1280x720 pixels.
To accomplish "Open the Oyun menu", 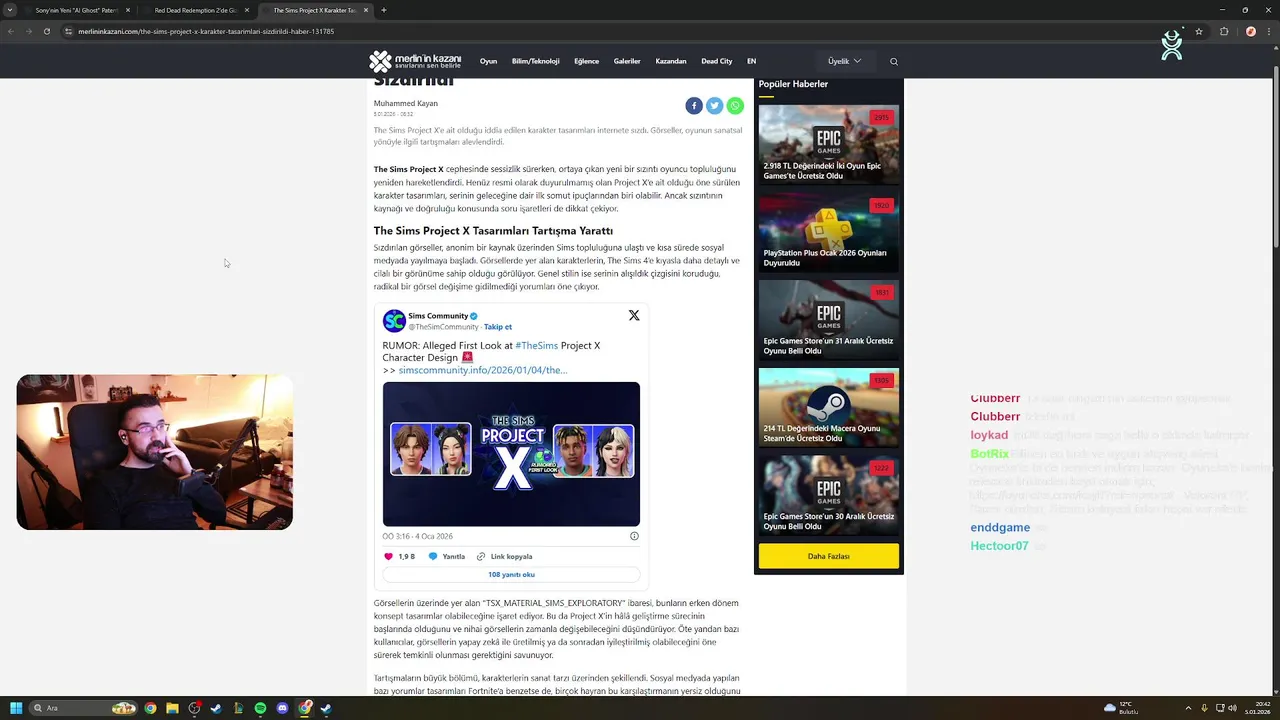I will click(488, 61).
